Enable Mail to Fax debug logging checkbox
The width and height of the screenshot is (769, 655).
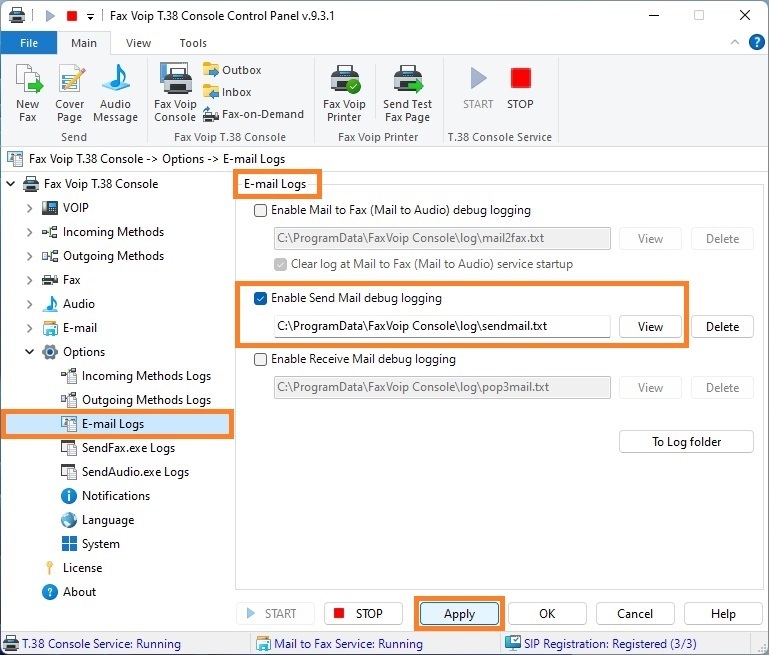click(x=260, y=210)
